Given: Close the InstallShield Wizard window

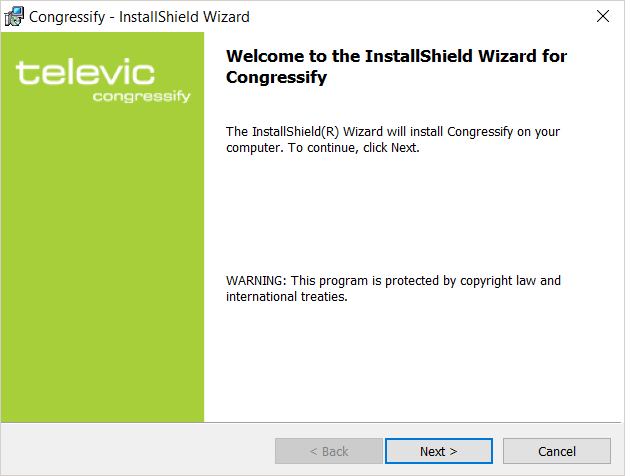Looking at the screenshot, I should click(602, 16).
